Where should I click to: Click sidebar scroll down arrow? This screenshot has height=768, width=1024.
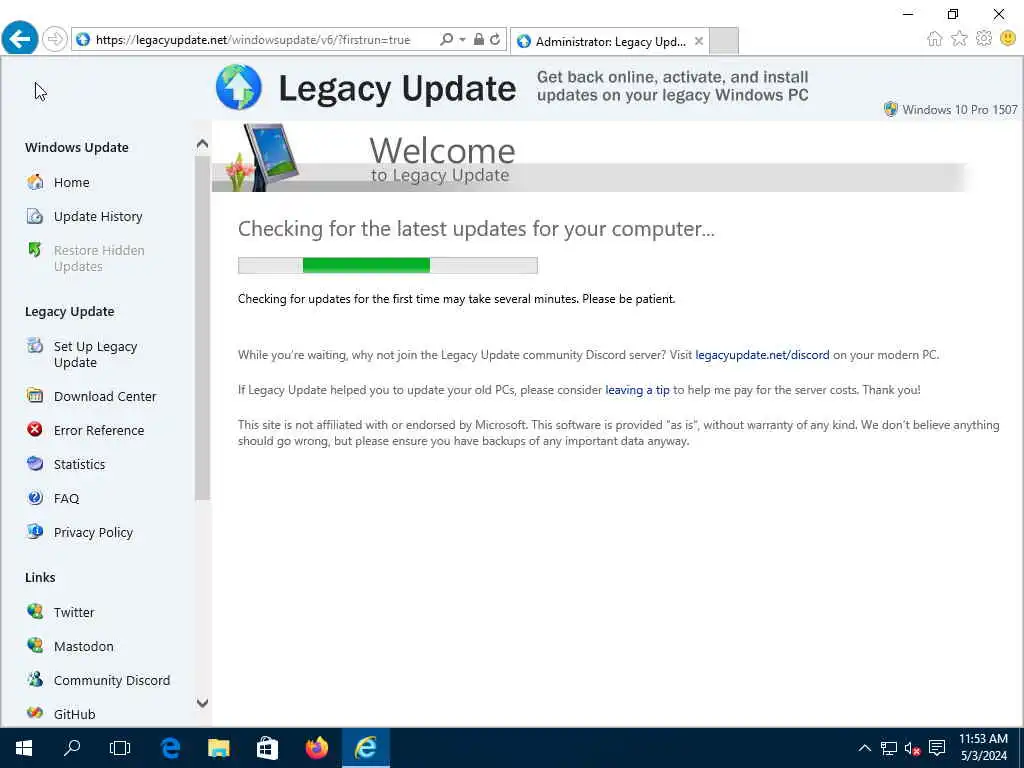(202, 703)
